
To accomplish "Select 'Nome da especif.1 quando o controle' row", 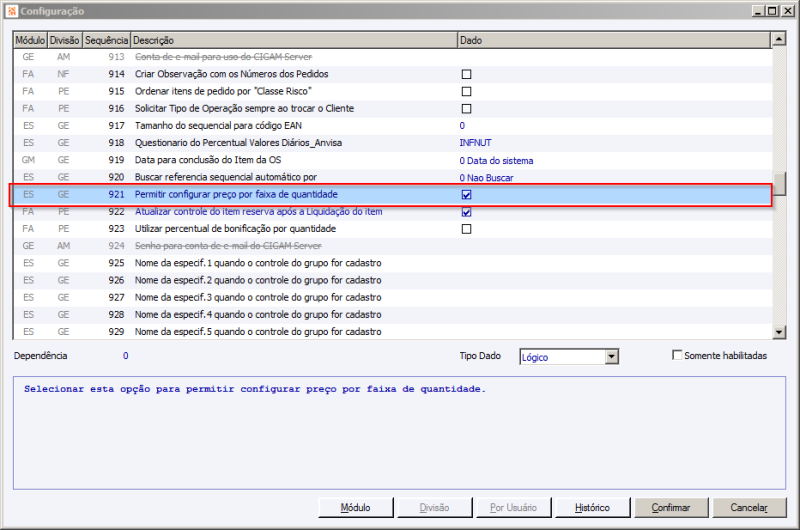I will [392, 263].
